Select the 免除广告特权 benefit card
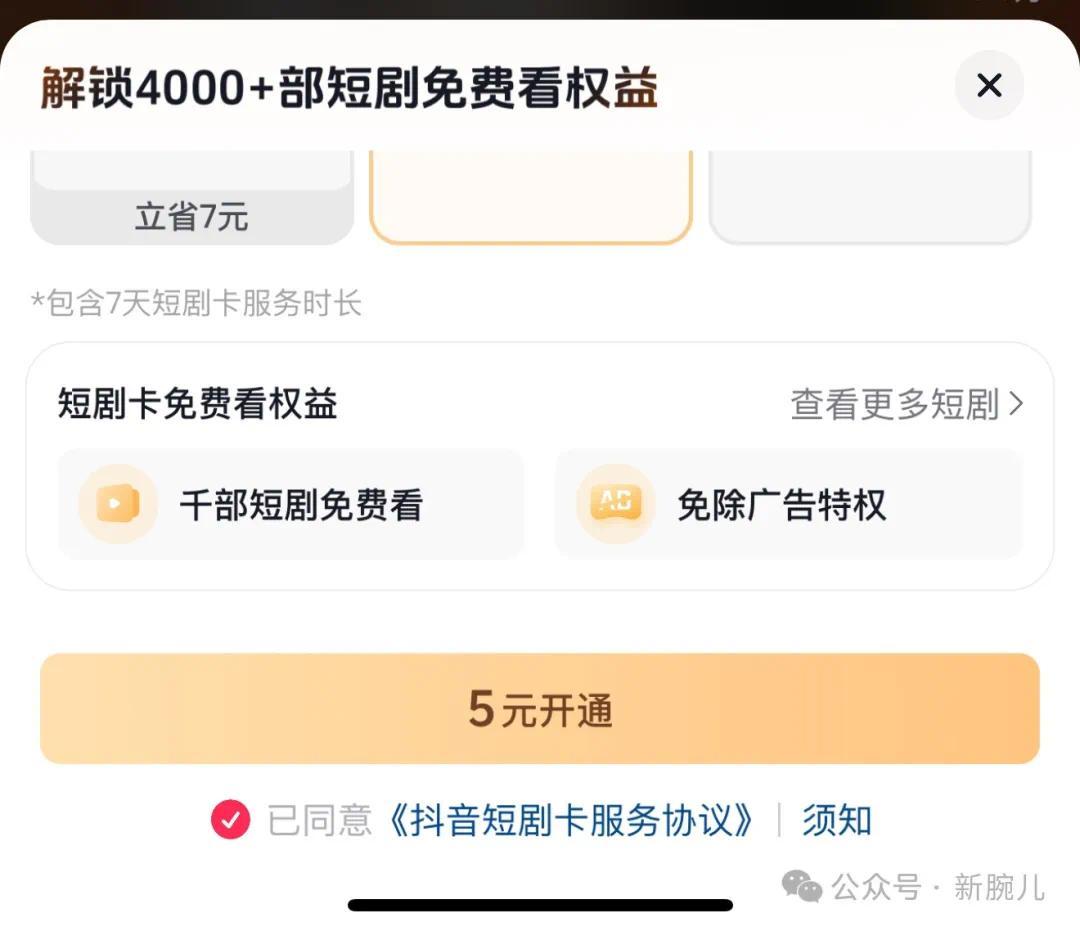The width and height of the screenshot is (1080, 931). click(x=790, y=503)
